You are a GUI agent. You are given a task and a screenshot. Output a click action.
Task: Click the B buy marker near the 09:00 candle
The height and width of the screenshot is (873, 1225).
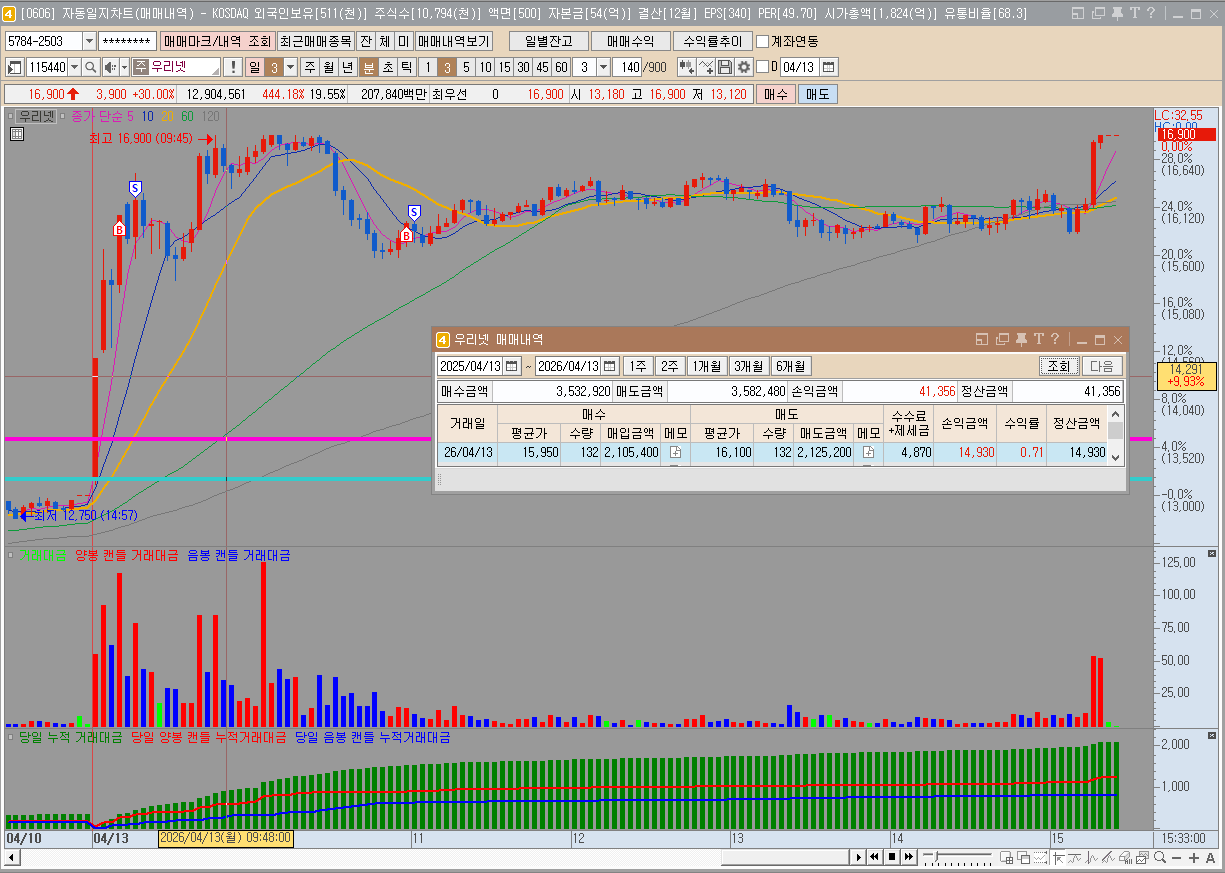[119, 229]
